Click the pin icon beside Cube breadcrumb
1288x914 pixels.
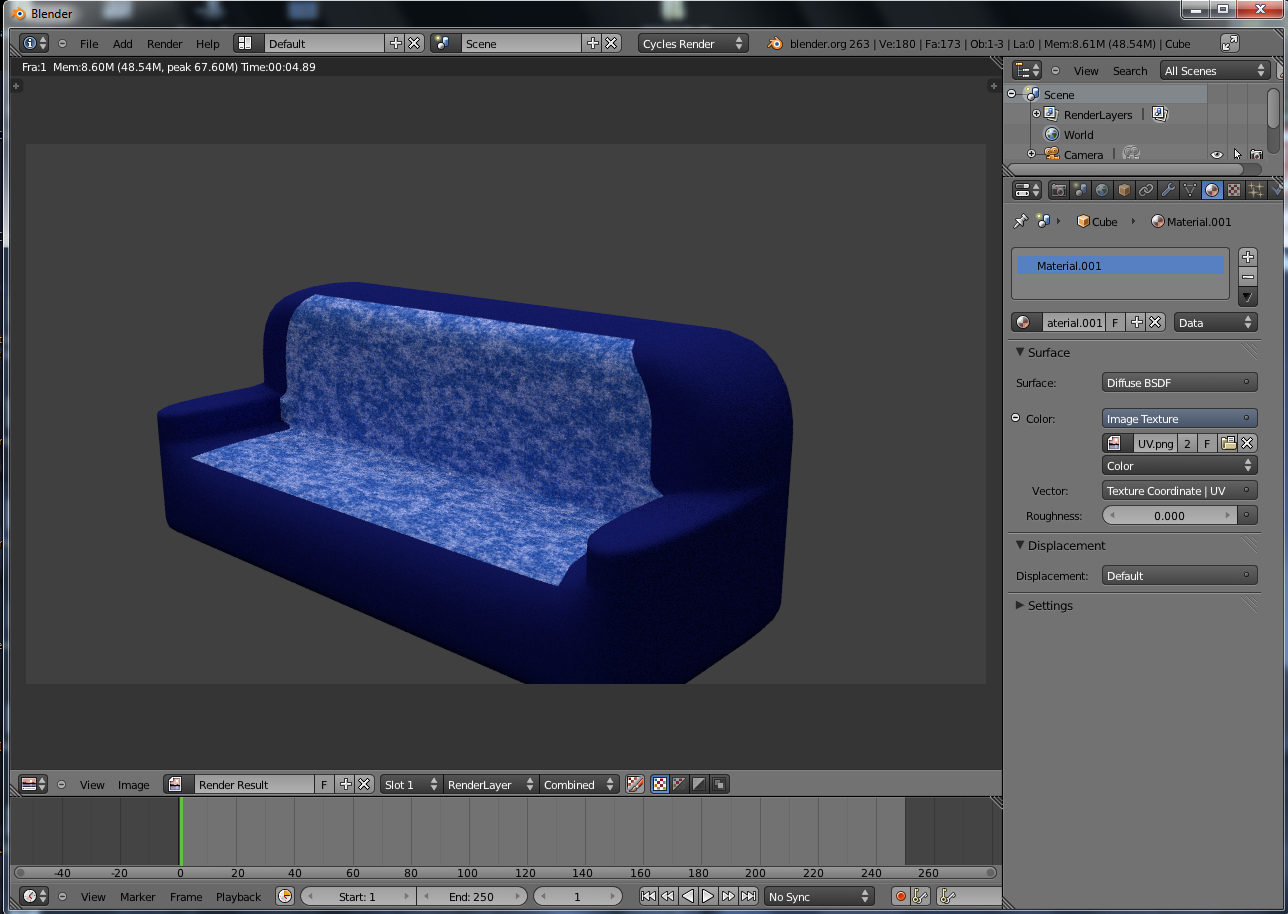(x=1020, y=221)
